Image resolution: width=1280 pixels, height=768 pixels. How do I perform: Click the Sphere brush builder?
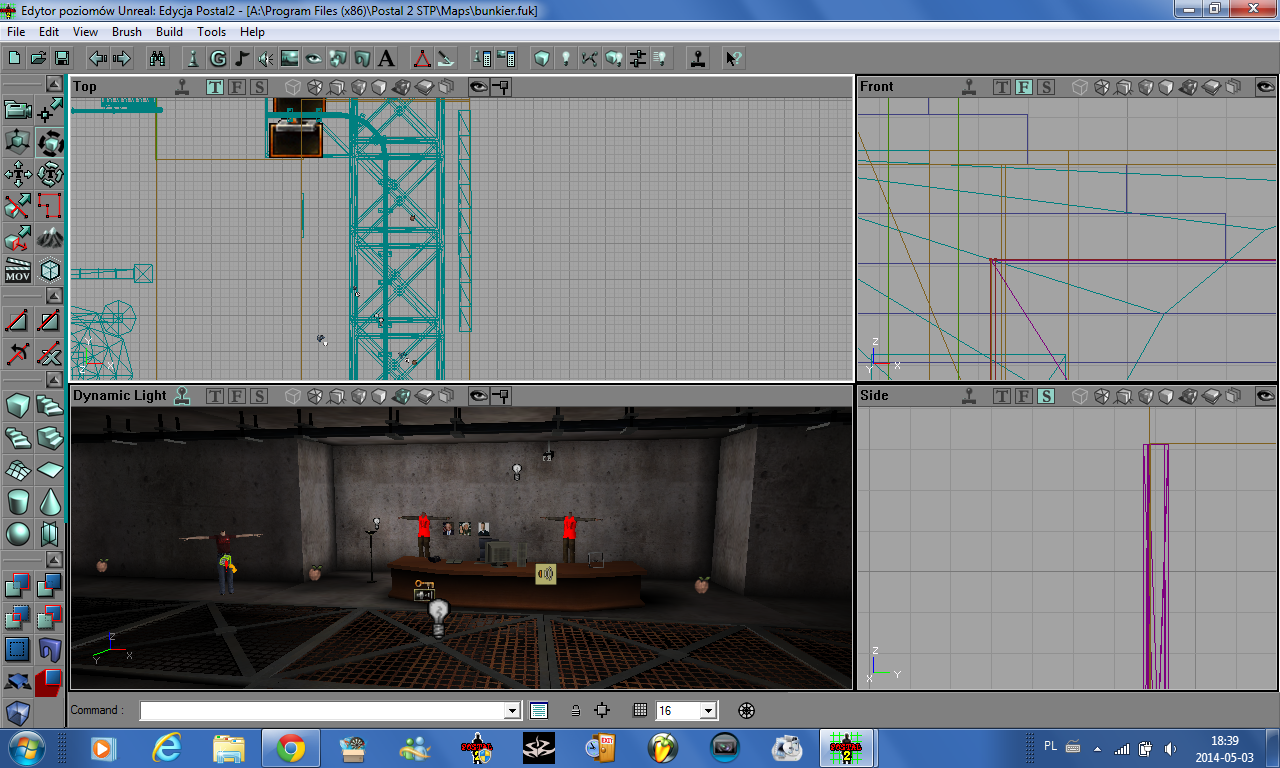pos(18,533)
